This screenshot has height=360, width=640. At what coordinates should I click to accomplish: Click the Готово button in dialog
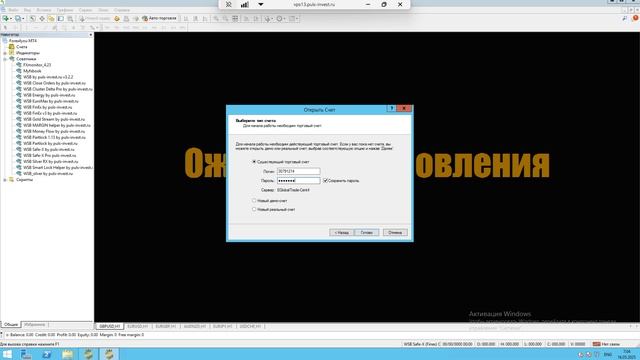(366, 232)
